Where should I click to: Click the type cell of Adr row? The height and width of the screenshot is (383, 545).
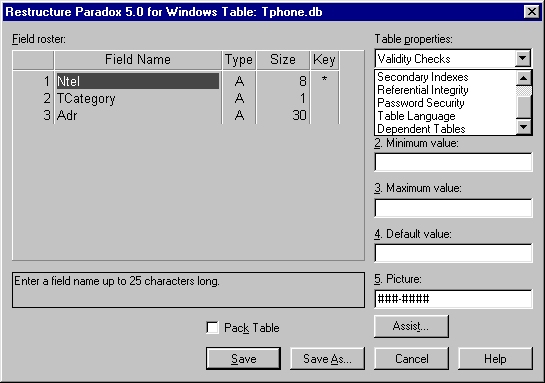pyautogui.click(x=239, y=115)
